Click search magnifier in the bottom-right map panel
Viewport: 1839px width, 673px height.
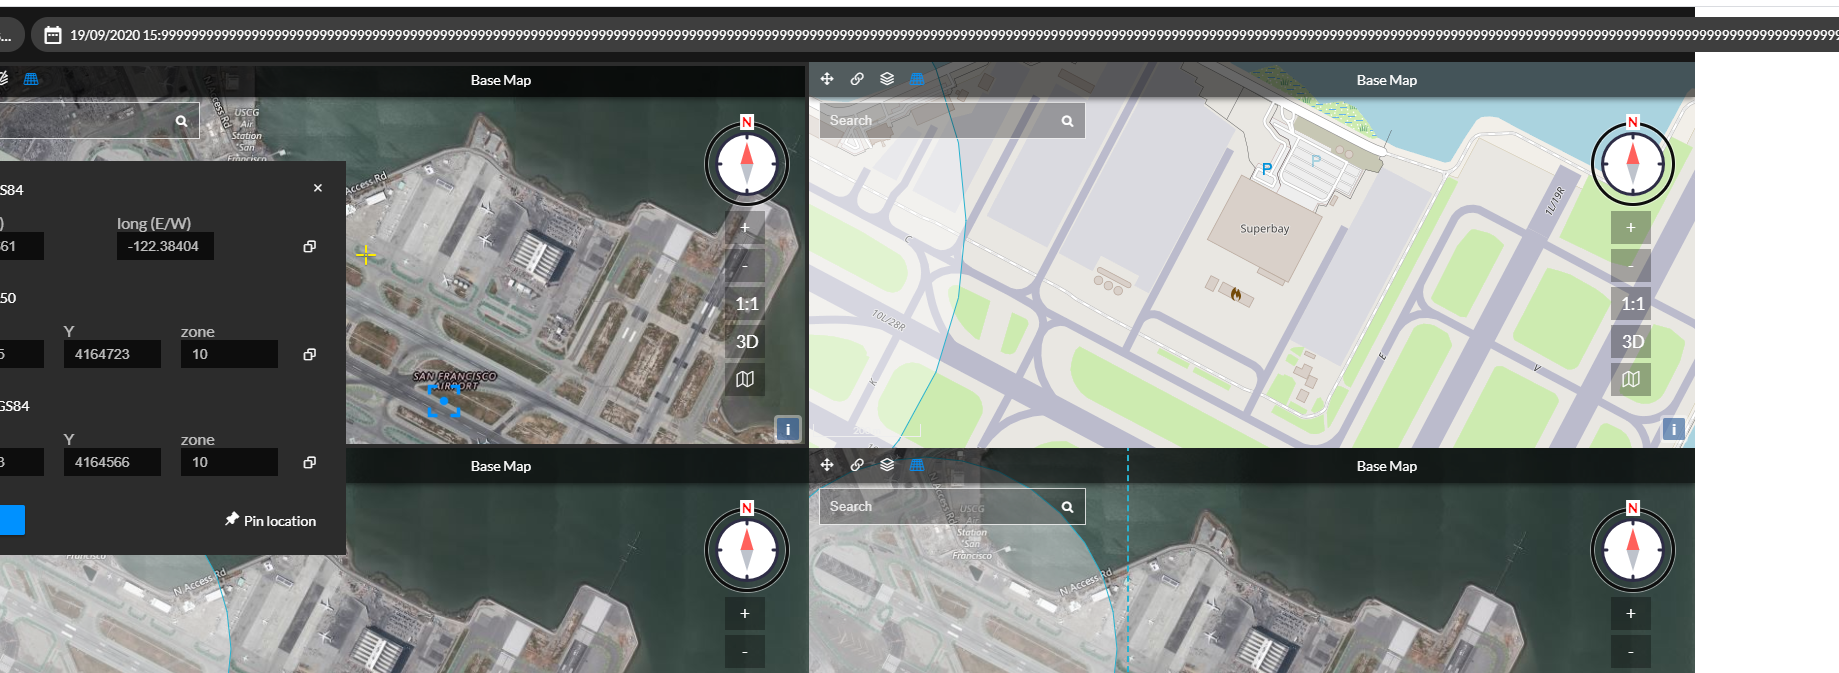click(1067, 507)
